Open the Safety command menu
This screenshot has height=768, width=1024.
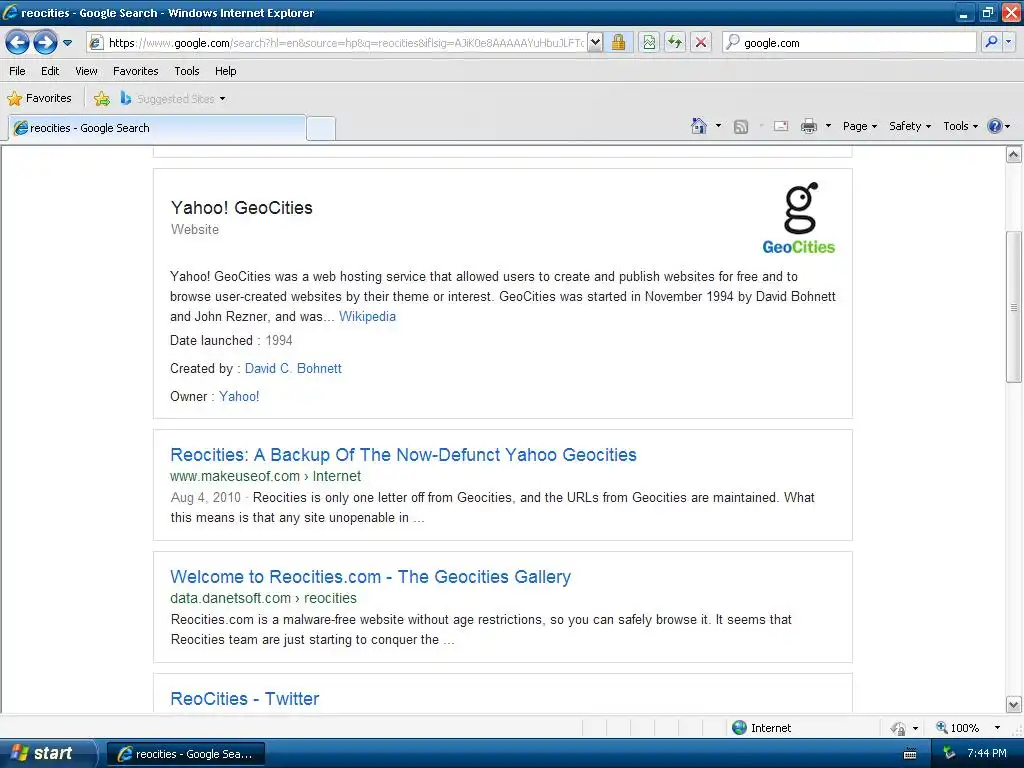pyautogui.click(x=910, y=126)
